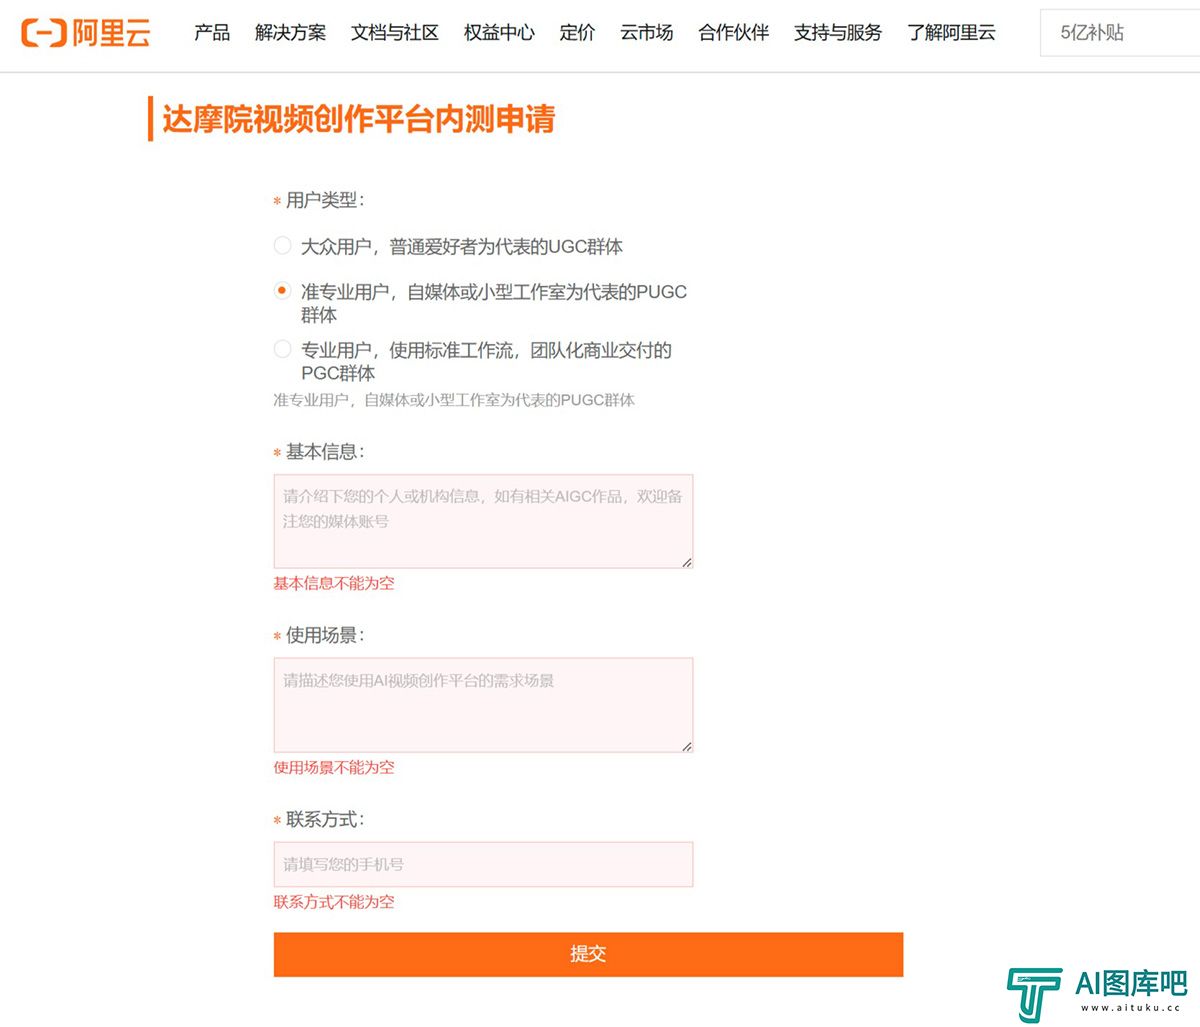The width and height of the screenshot is (1200, 1027).
Task: Open the 解决方案 menu
Action: click(x=290, y=33)
